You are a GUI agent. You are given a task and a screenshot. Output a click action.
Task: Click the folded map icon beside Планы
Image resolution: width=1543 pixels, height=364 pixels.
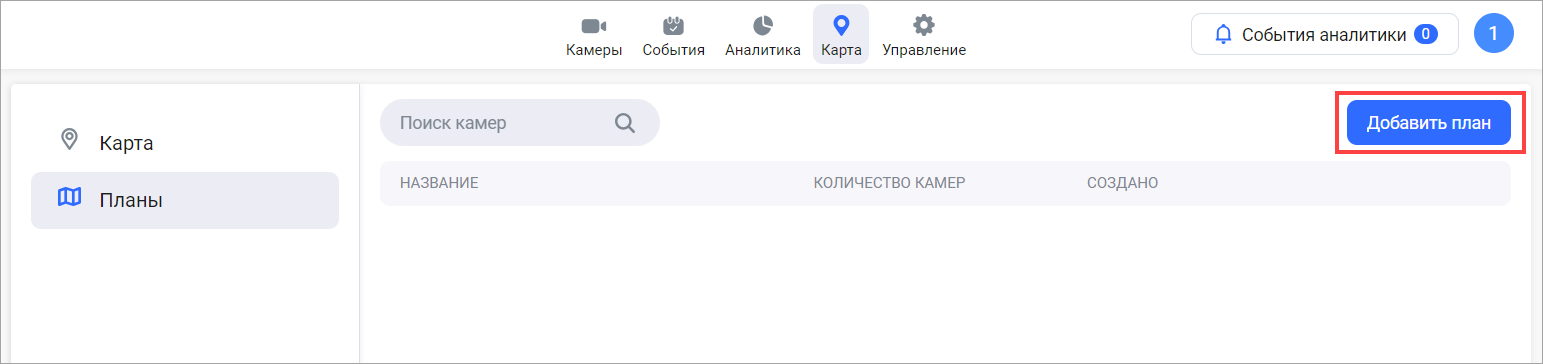(69, 197)
